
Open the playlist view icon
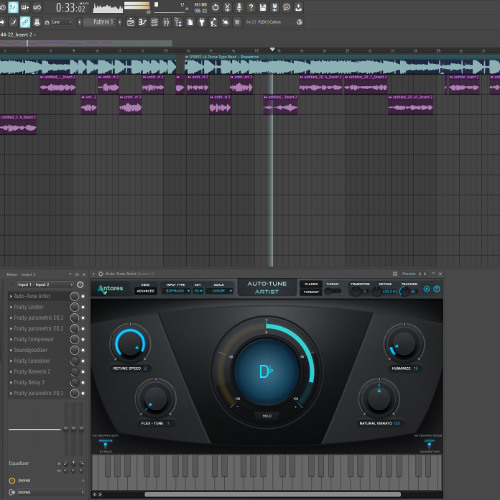click(x=131, y=22)
